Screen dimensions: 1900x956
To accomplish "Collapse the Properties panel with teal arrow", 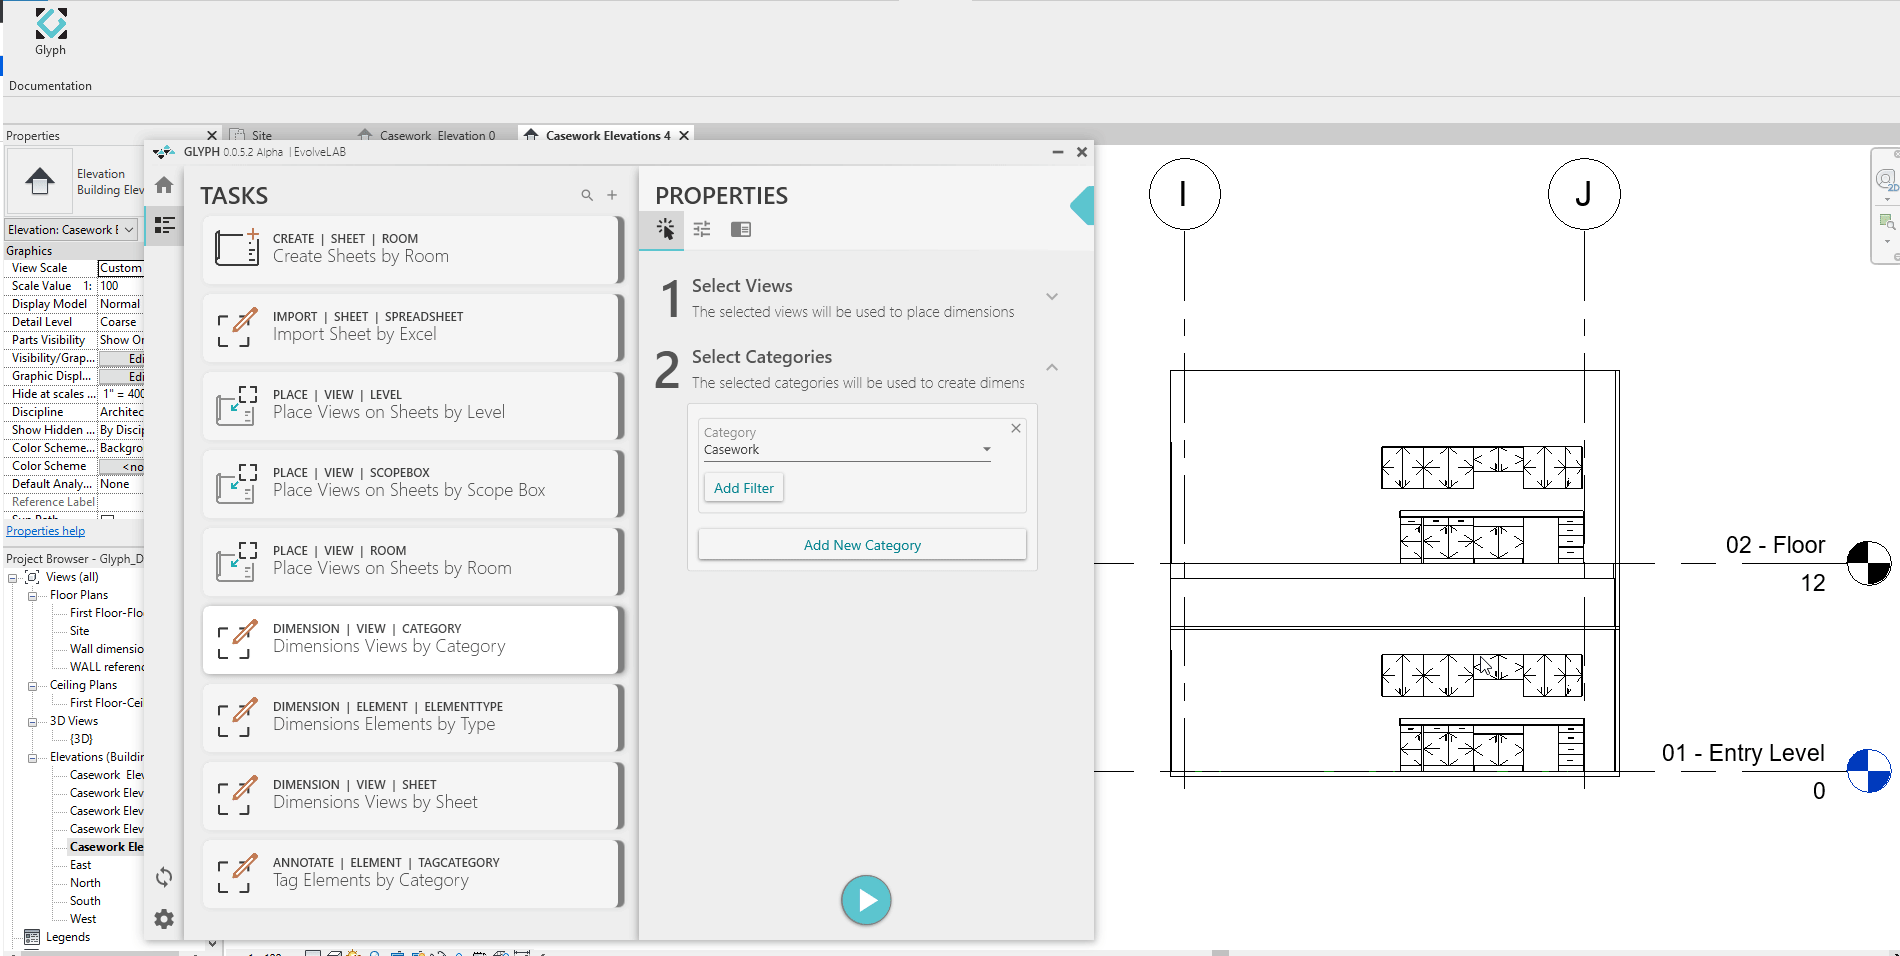I will (1082, 205).
